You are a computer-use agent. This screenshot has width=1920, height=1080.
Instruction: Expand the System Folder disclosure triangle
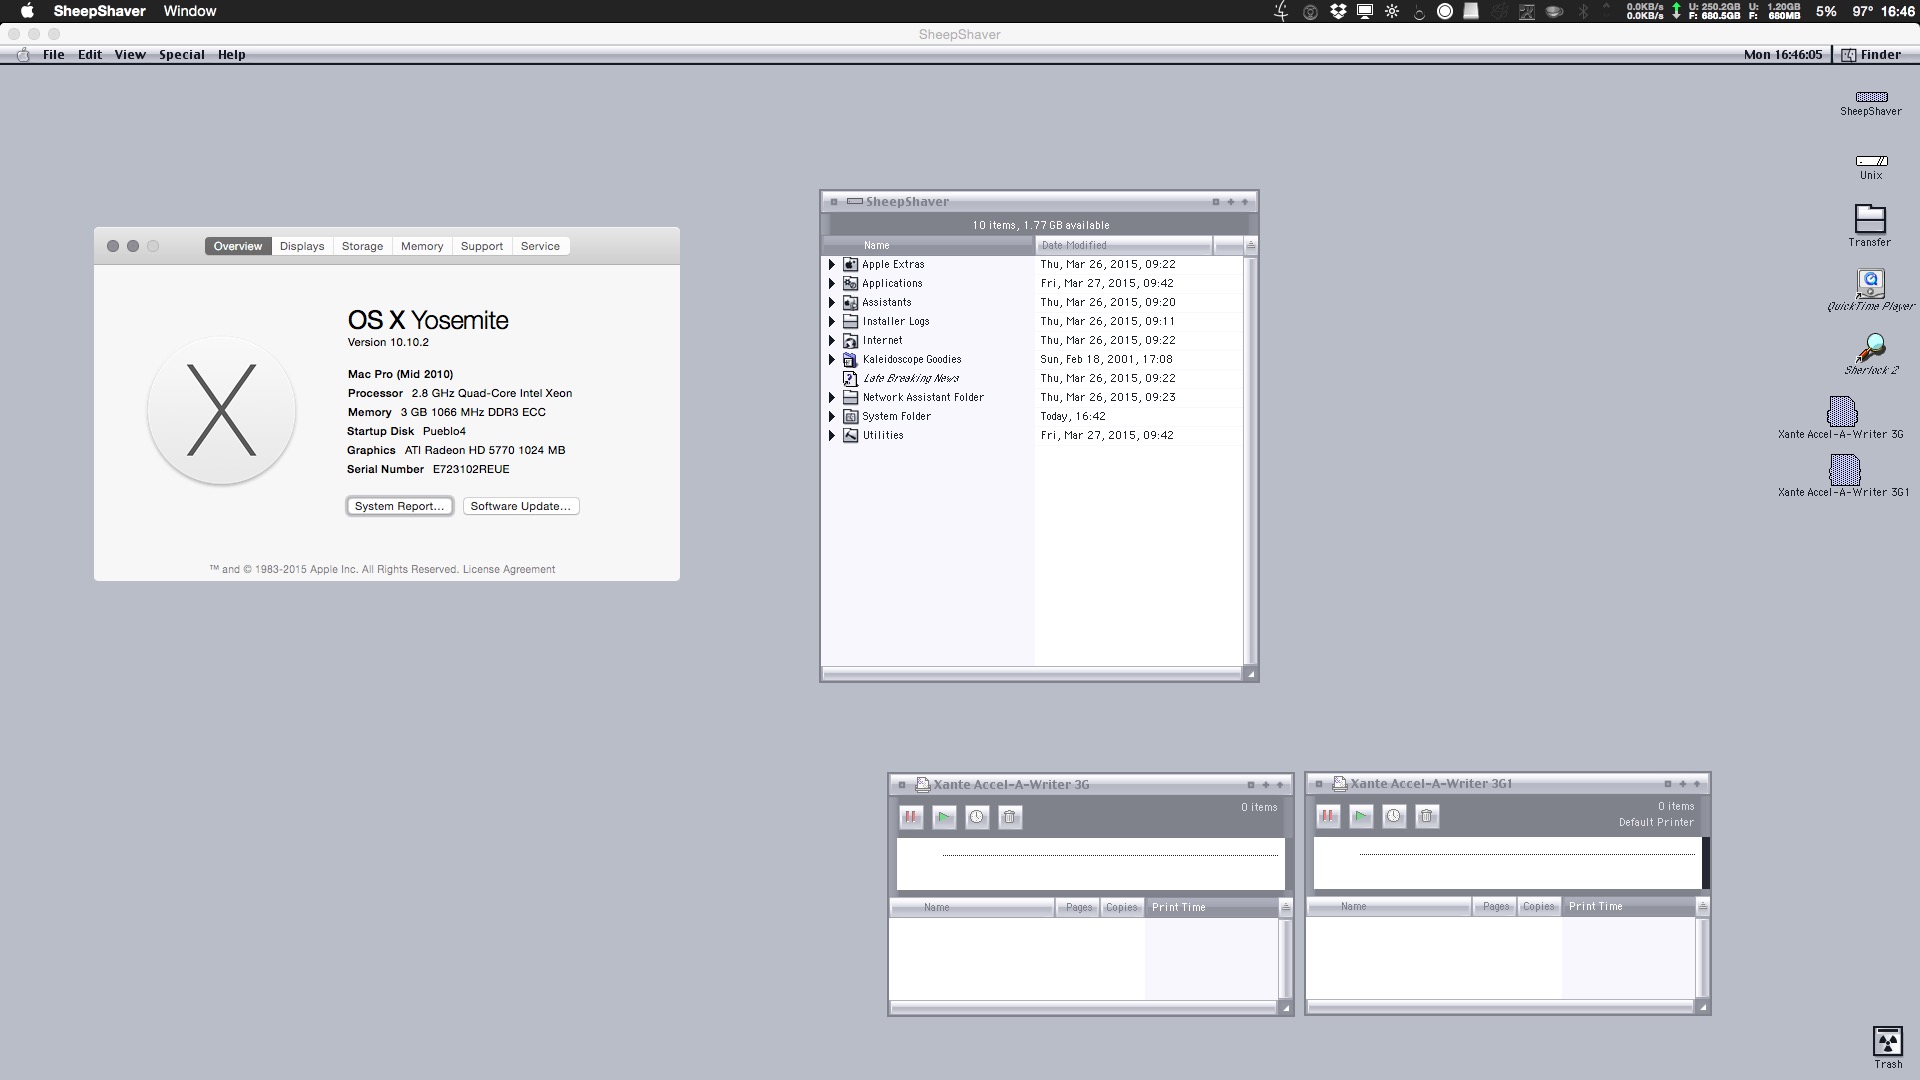(831, 417)
